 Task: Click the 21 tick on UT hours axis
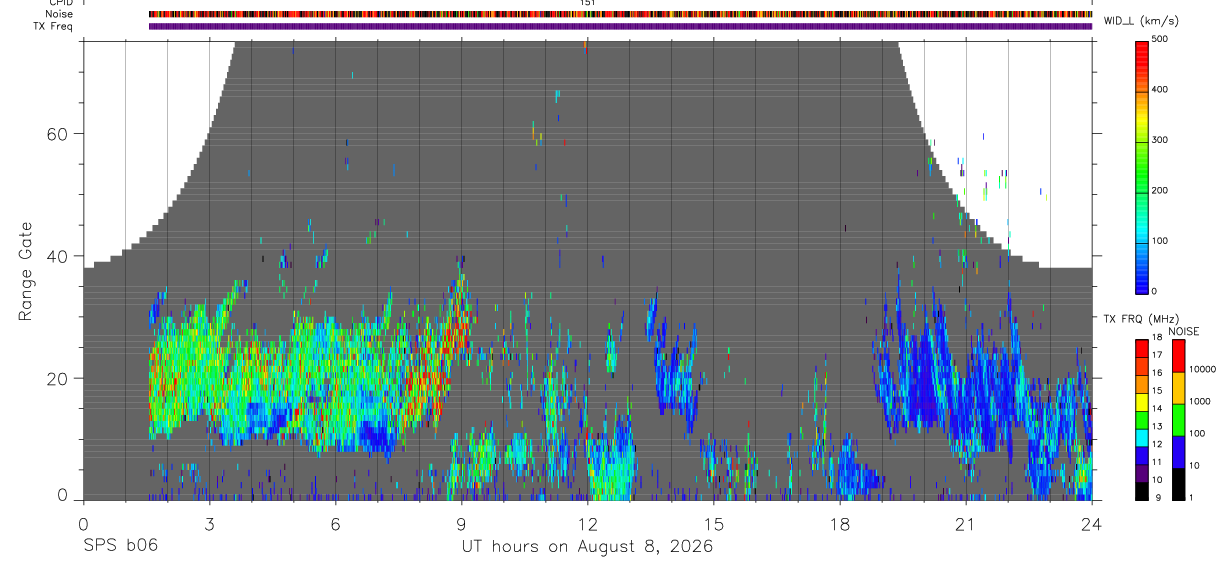point(965,524)
